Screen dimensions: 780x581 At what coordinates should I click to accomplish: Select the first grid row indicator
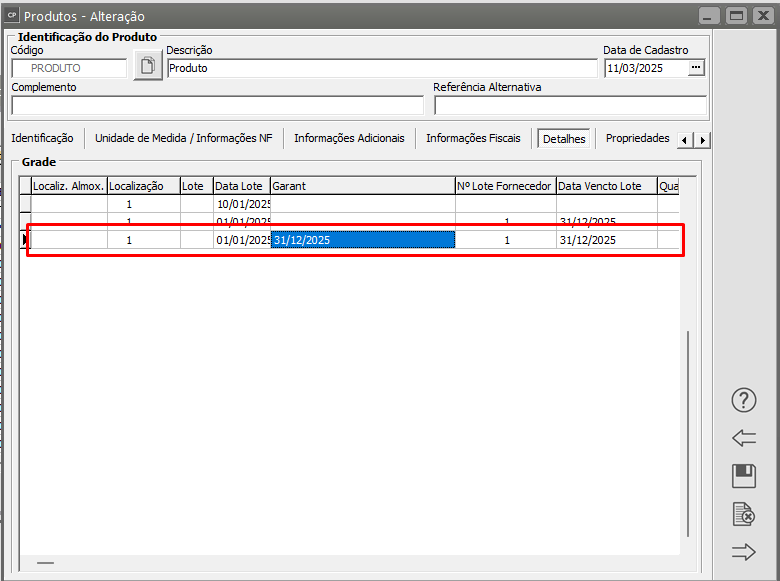click(x=26, y=204)
